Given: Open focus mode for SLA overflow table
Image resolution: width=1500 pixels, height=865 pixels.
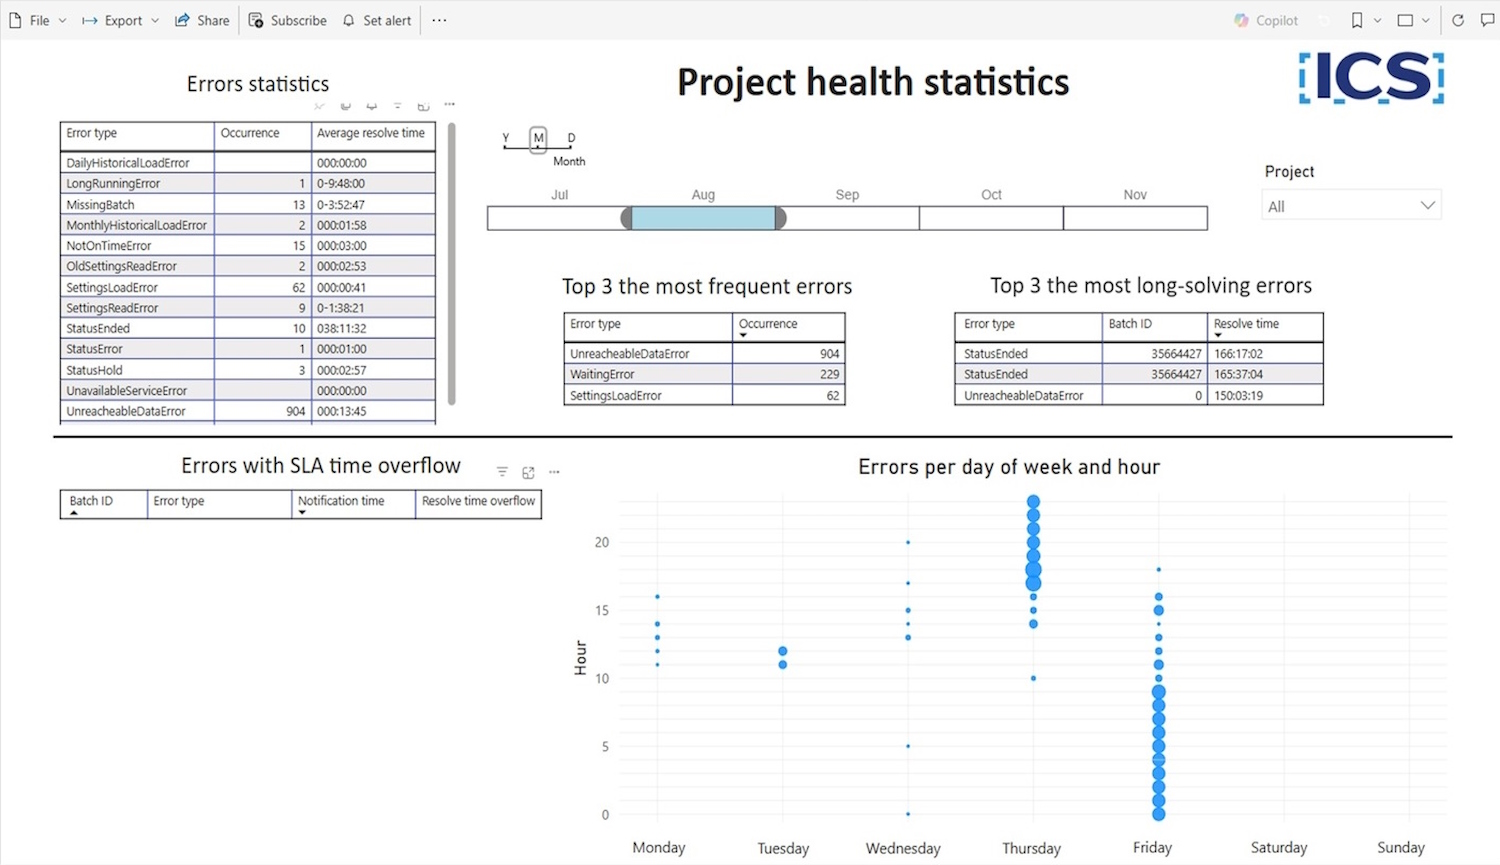Looking at the screenshot, I should [x=528, y=472].
